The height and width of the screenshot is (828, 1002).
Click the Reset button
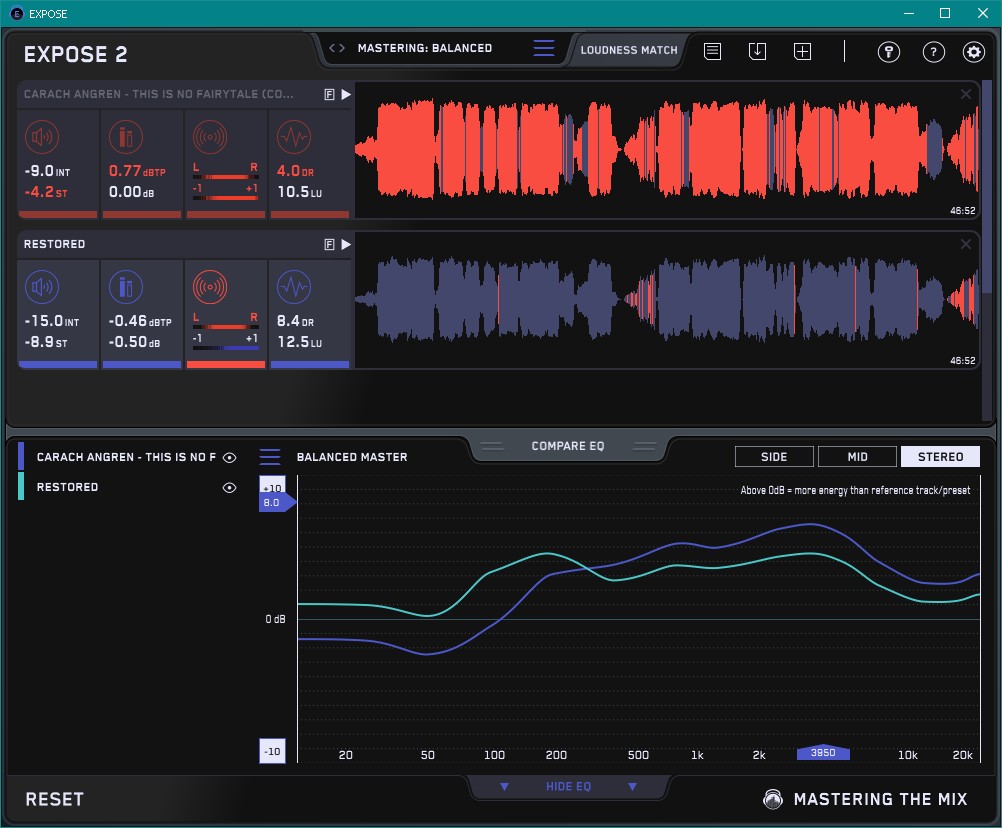[x=55, y=799]
